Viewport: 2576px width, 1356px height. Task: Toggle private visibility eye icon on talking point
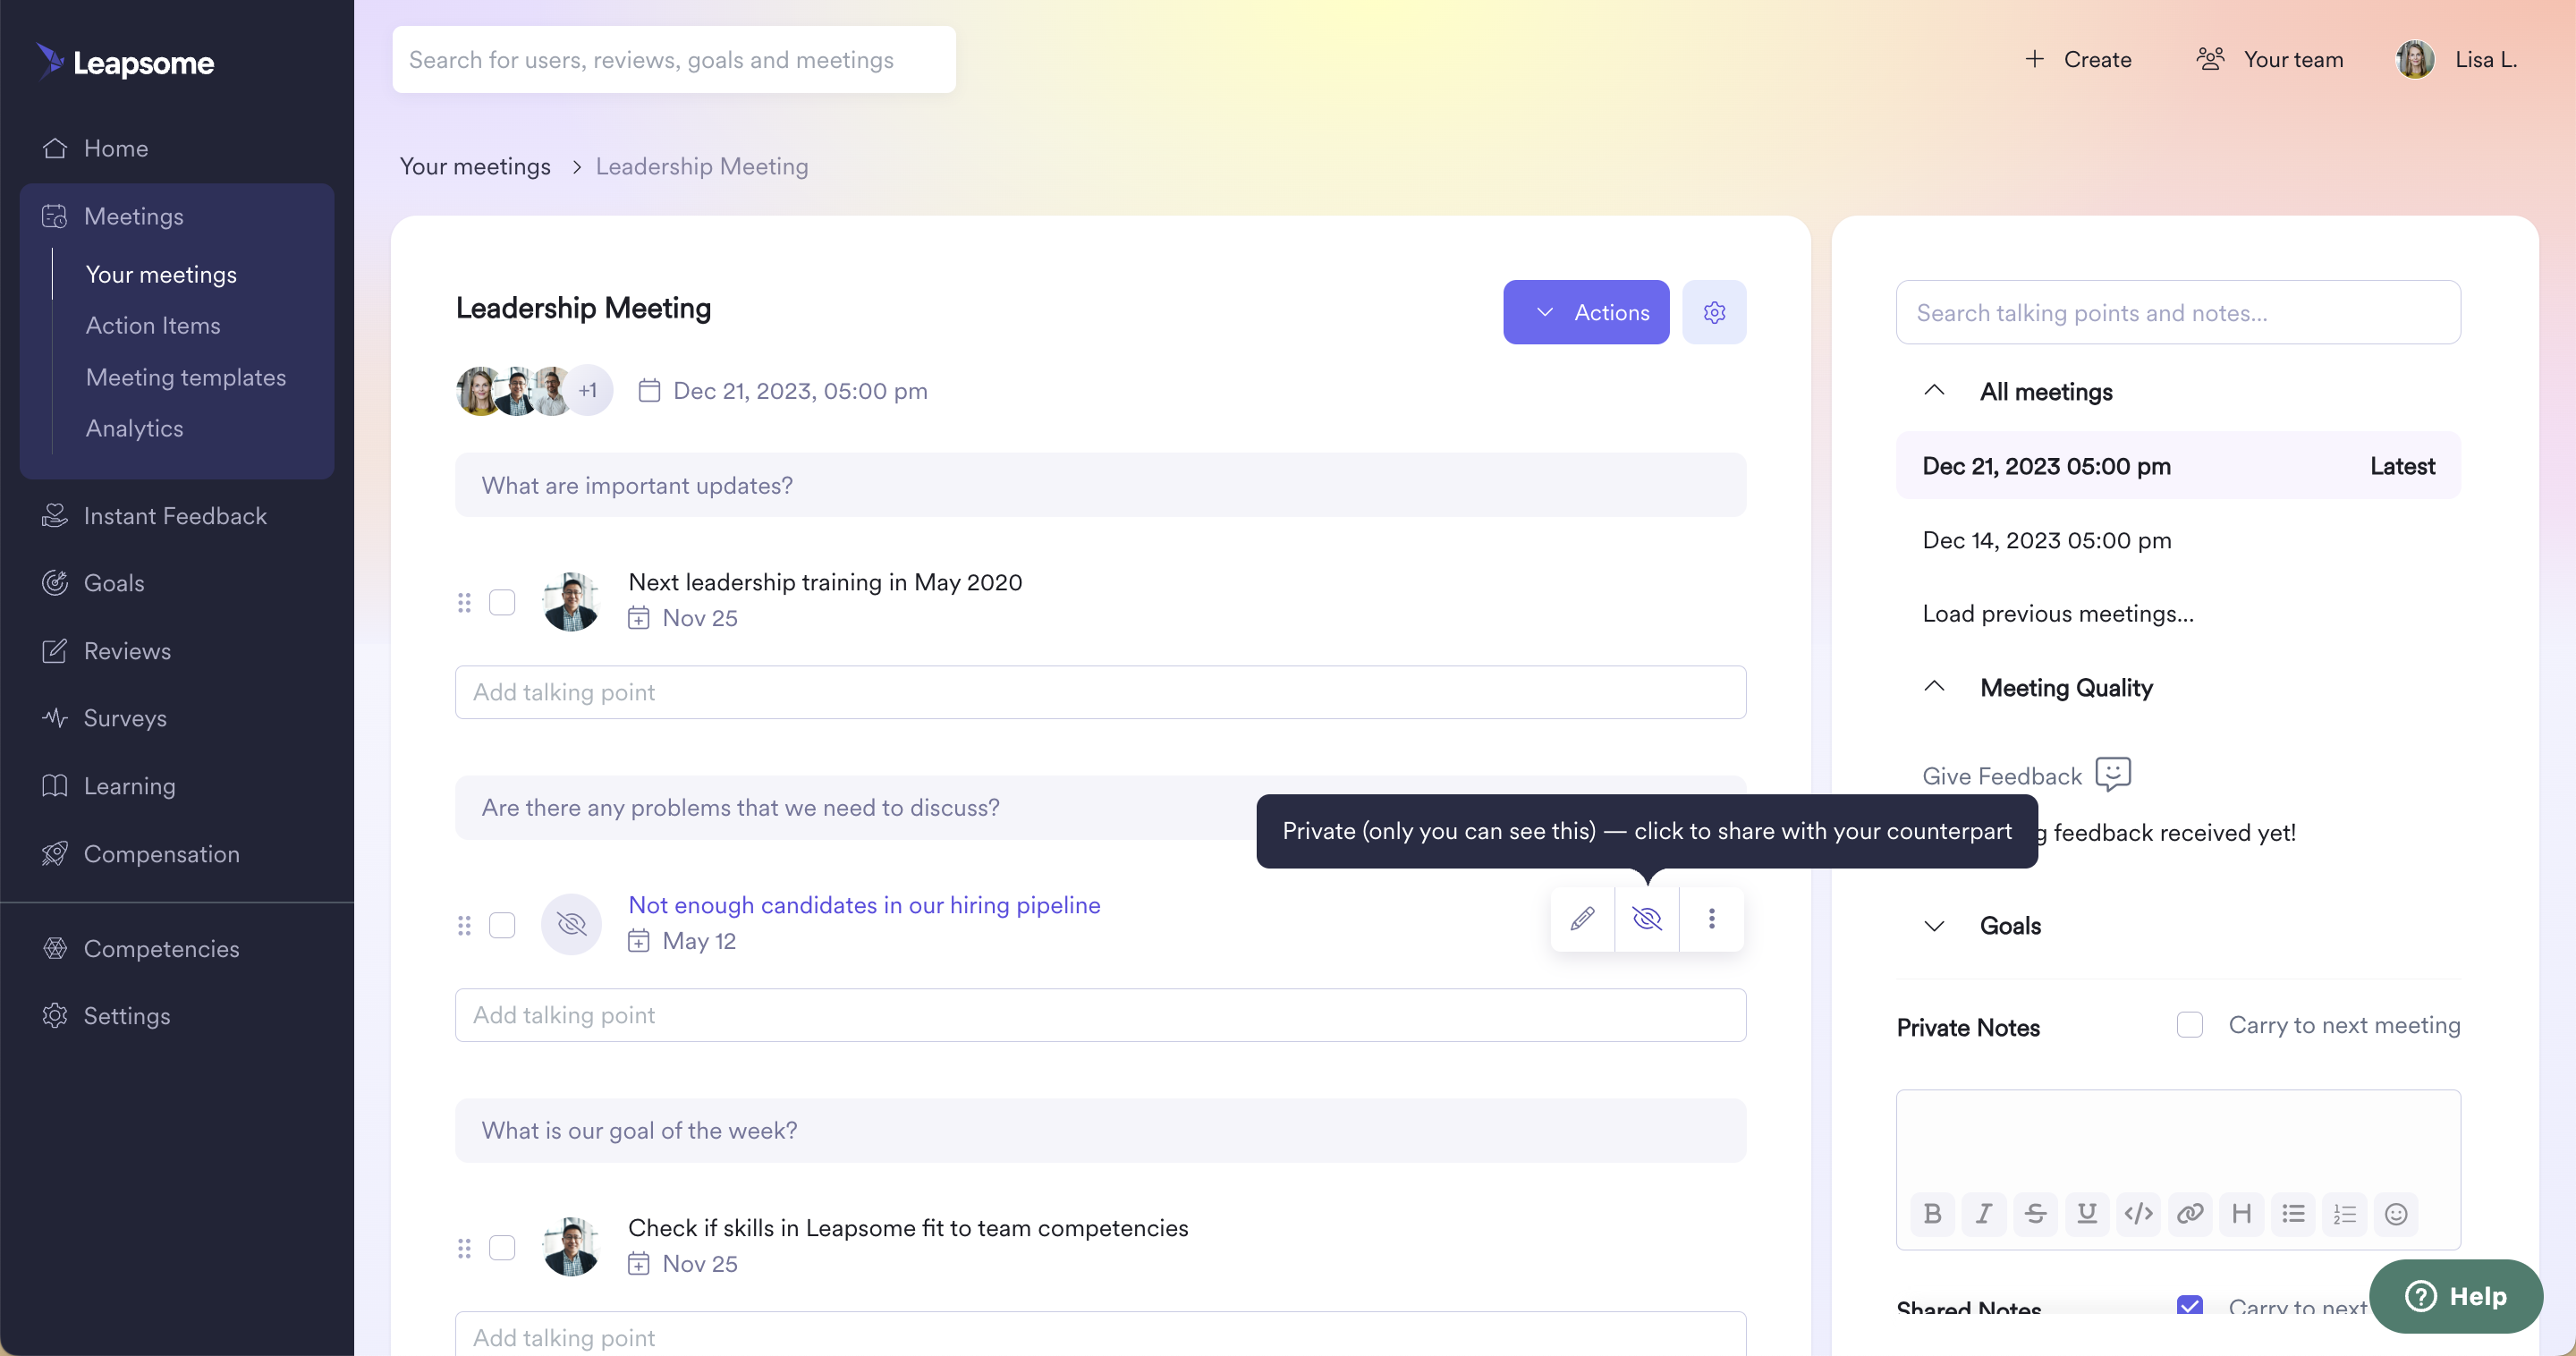[x=1647, y=918]
